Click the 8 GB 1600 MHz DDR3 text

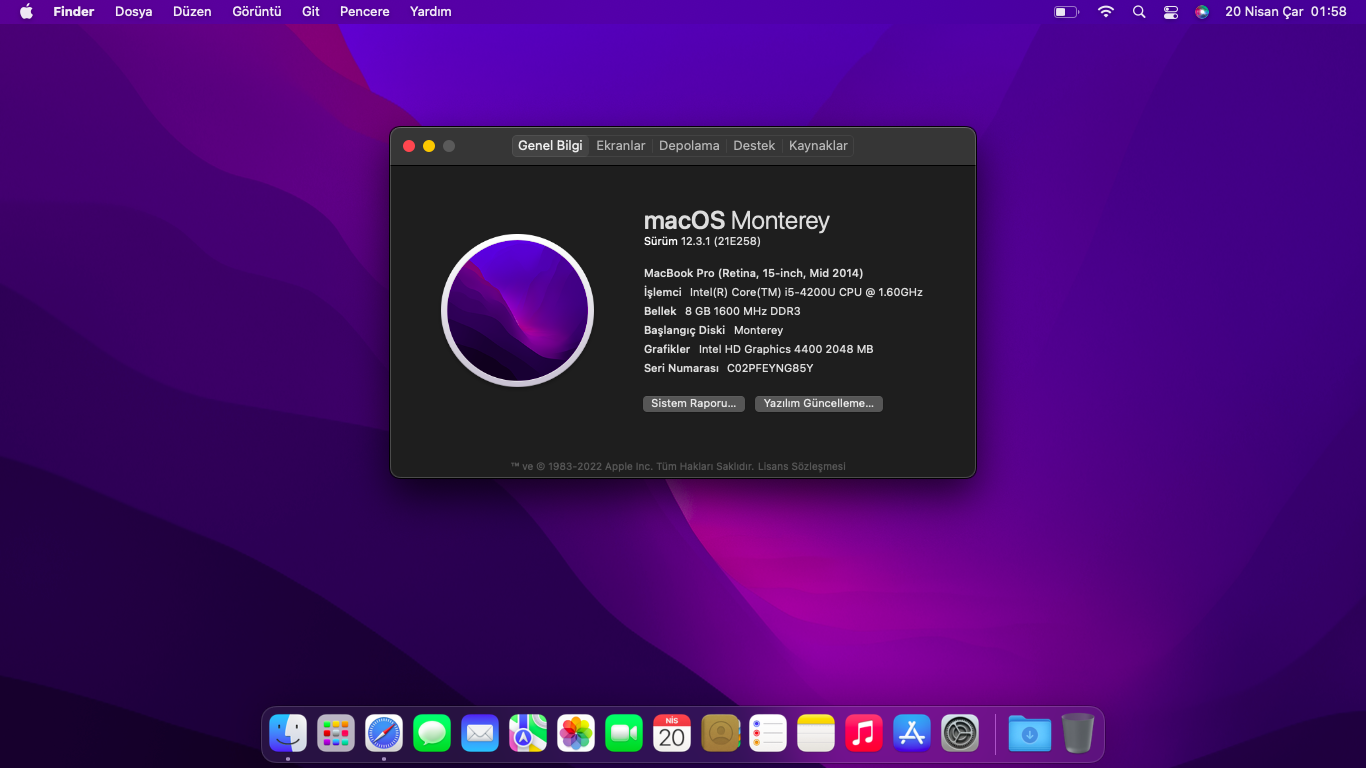pyautogui.click(x=743, y=311)
